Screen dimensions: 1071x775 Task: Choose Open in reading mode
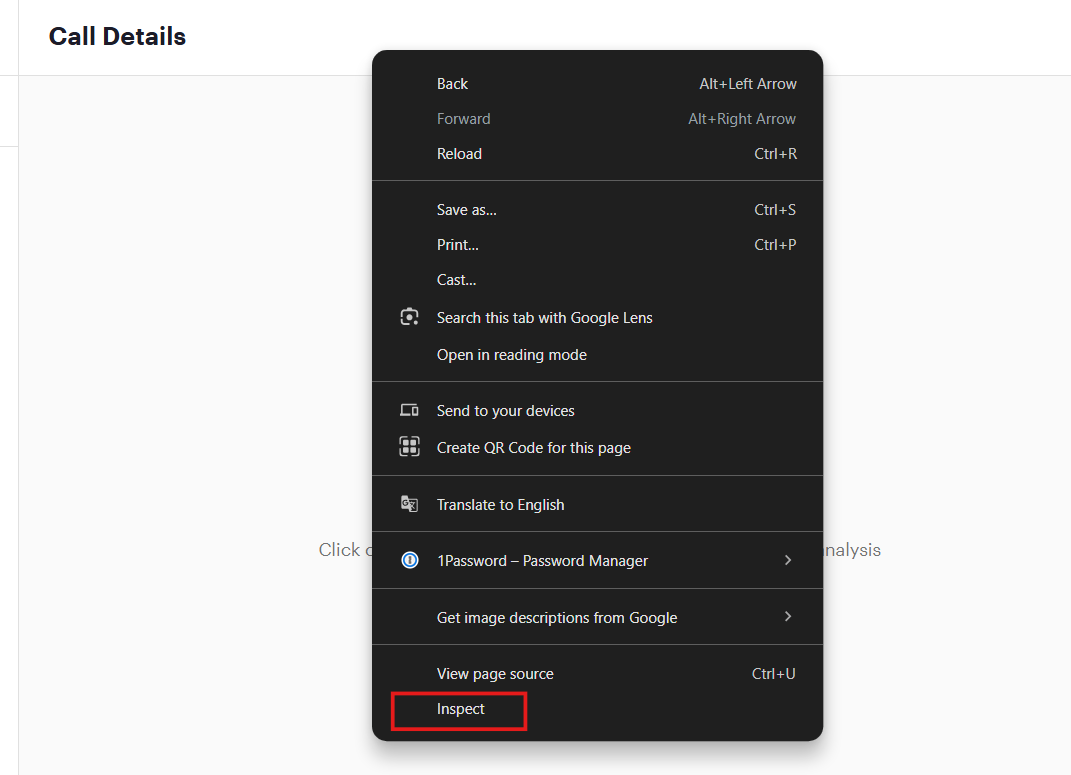(x=597, y=354)
